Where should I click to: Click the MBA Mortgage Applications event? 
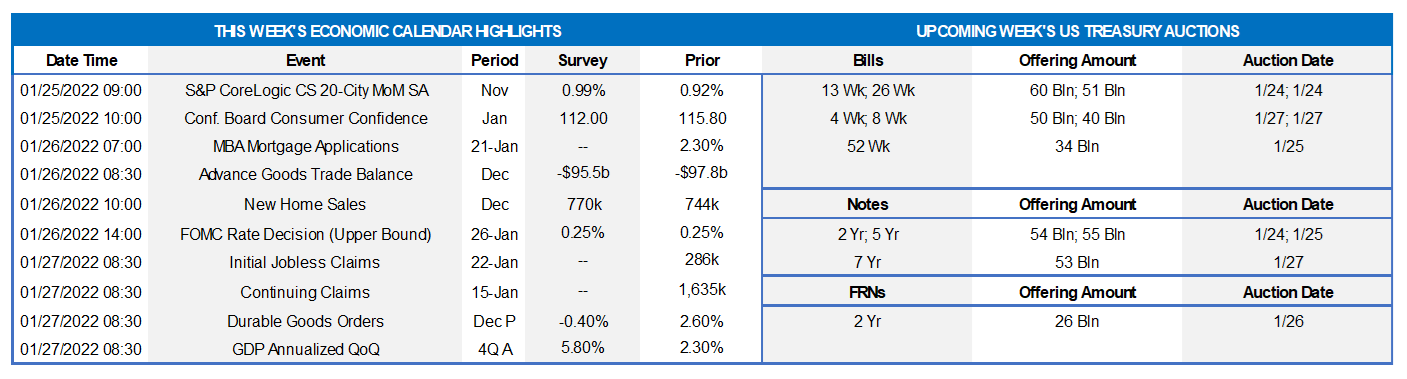[x=306, y=146]
